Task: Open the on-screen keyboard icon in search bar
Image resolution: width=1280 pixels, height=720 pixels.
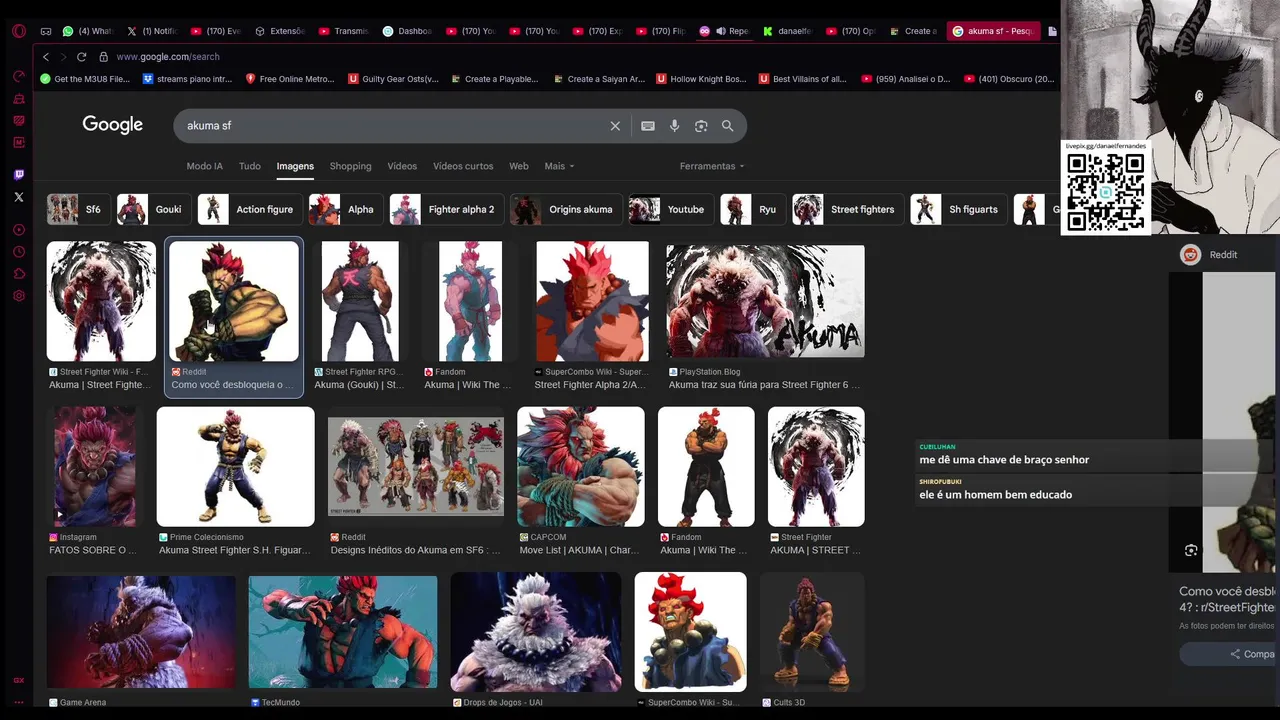Action: point(648,126)
